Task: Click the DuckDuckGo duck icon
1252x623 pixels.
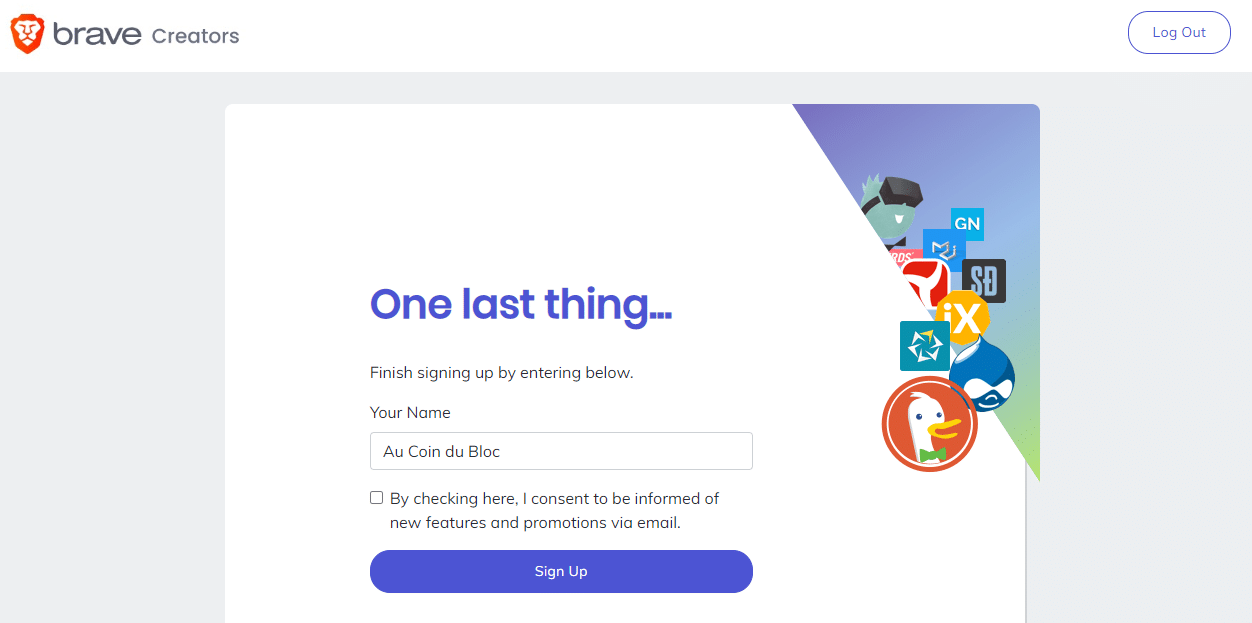Action: 929,424
